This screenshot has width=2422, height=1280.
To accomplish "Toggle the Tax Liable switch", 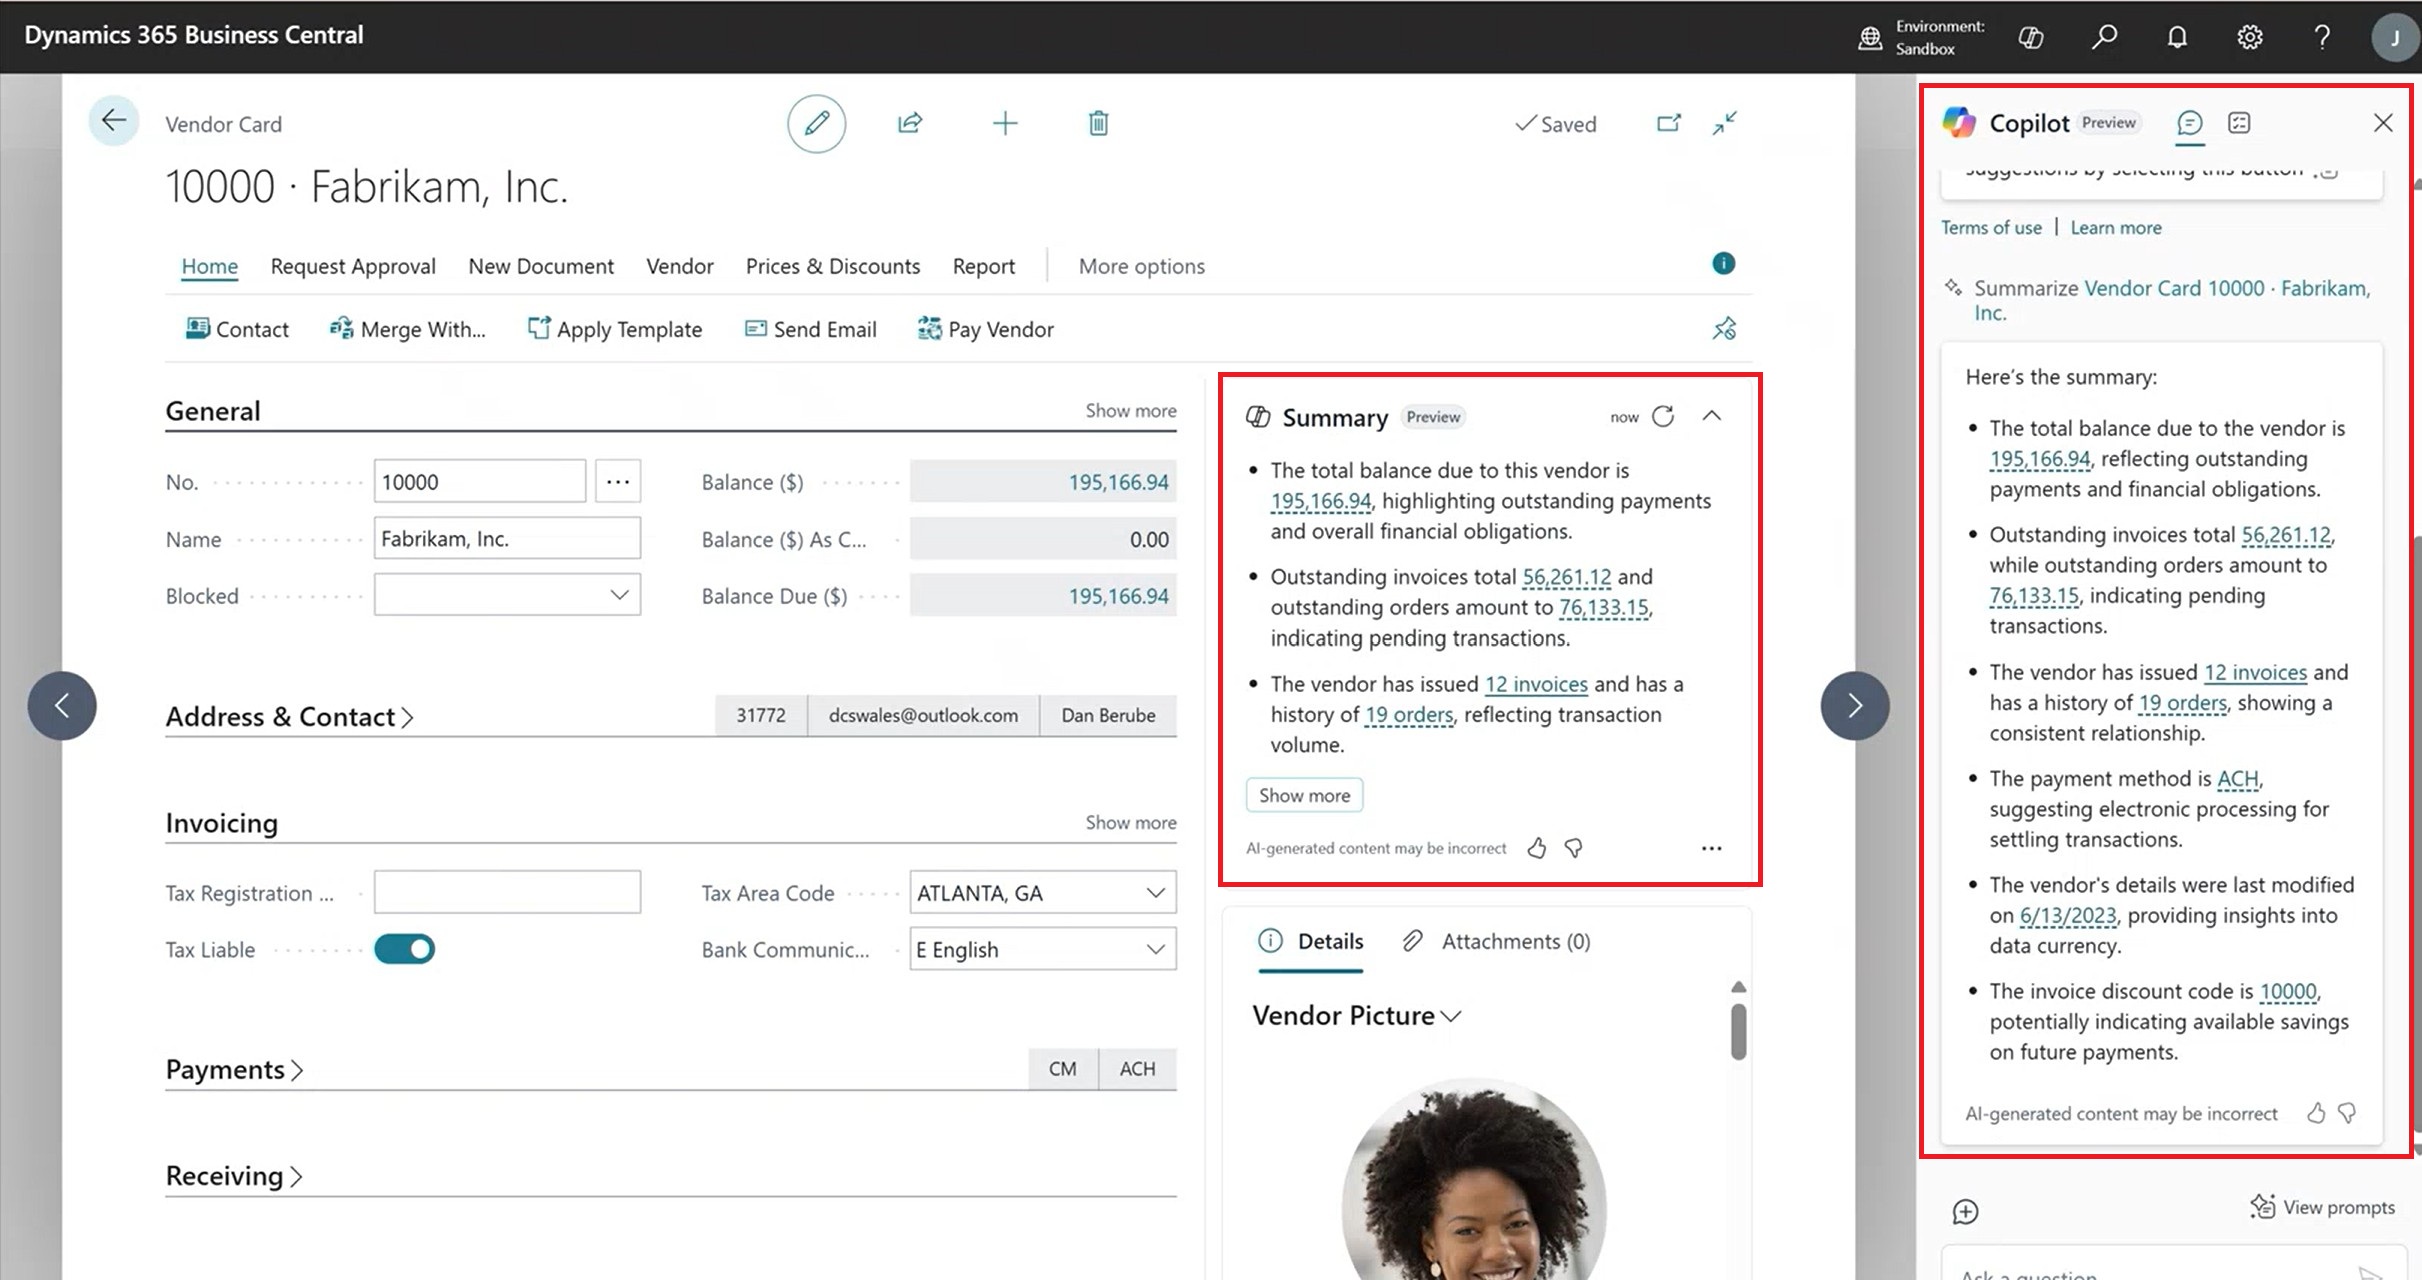I will [x=404, y=949].
